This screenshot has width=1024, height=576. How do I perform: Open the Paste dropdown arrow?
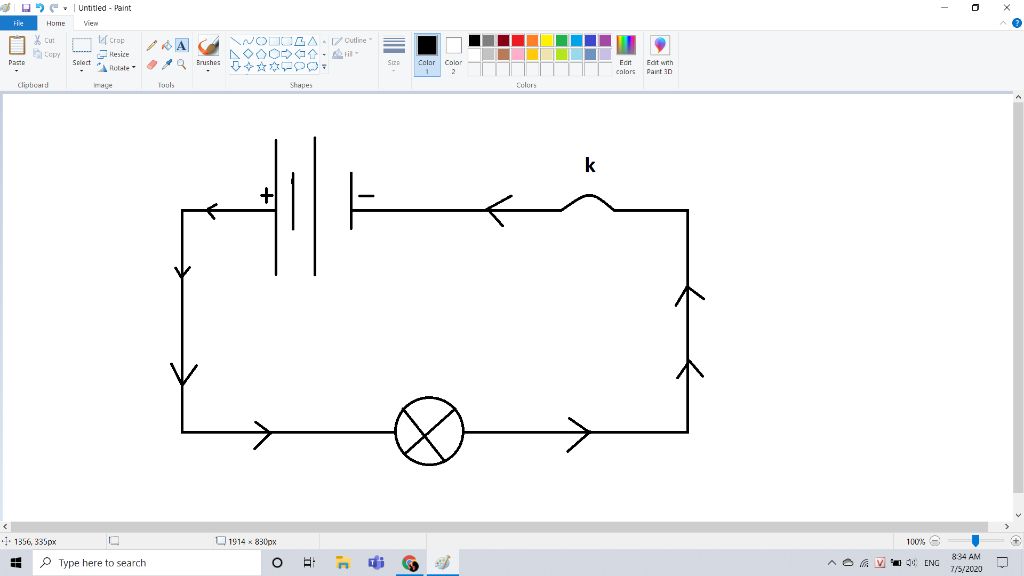[16, 70]
